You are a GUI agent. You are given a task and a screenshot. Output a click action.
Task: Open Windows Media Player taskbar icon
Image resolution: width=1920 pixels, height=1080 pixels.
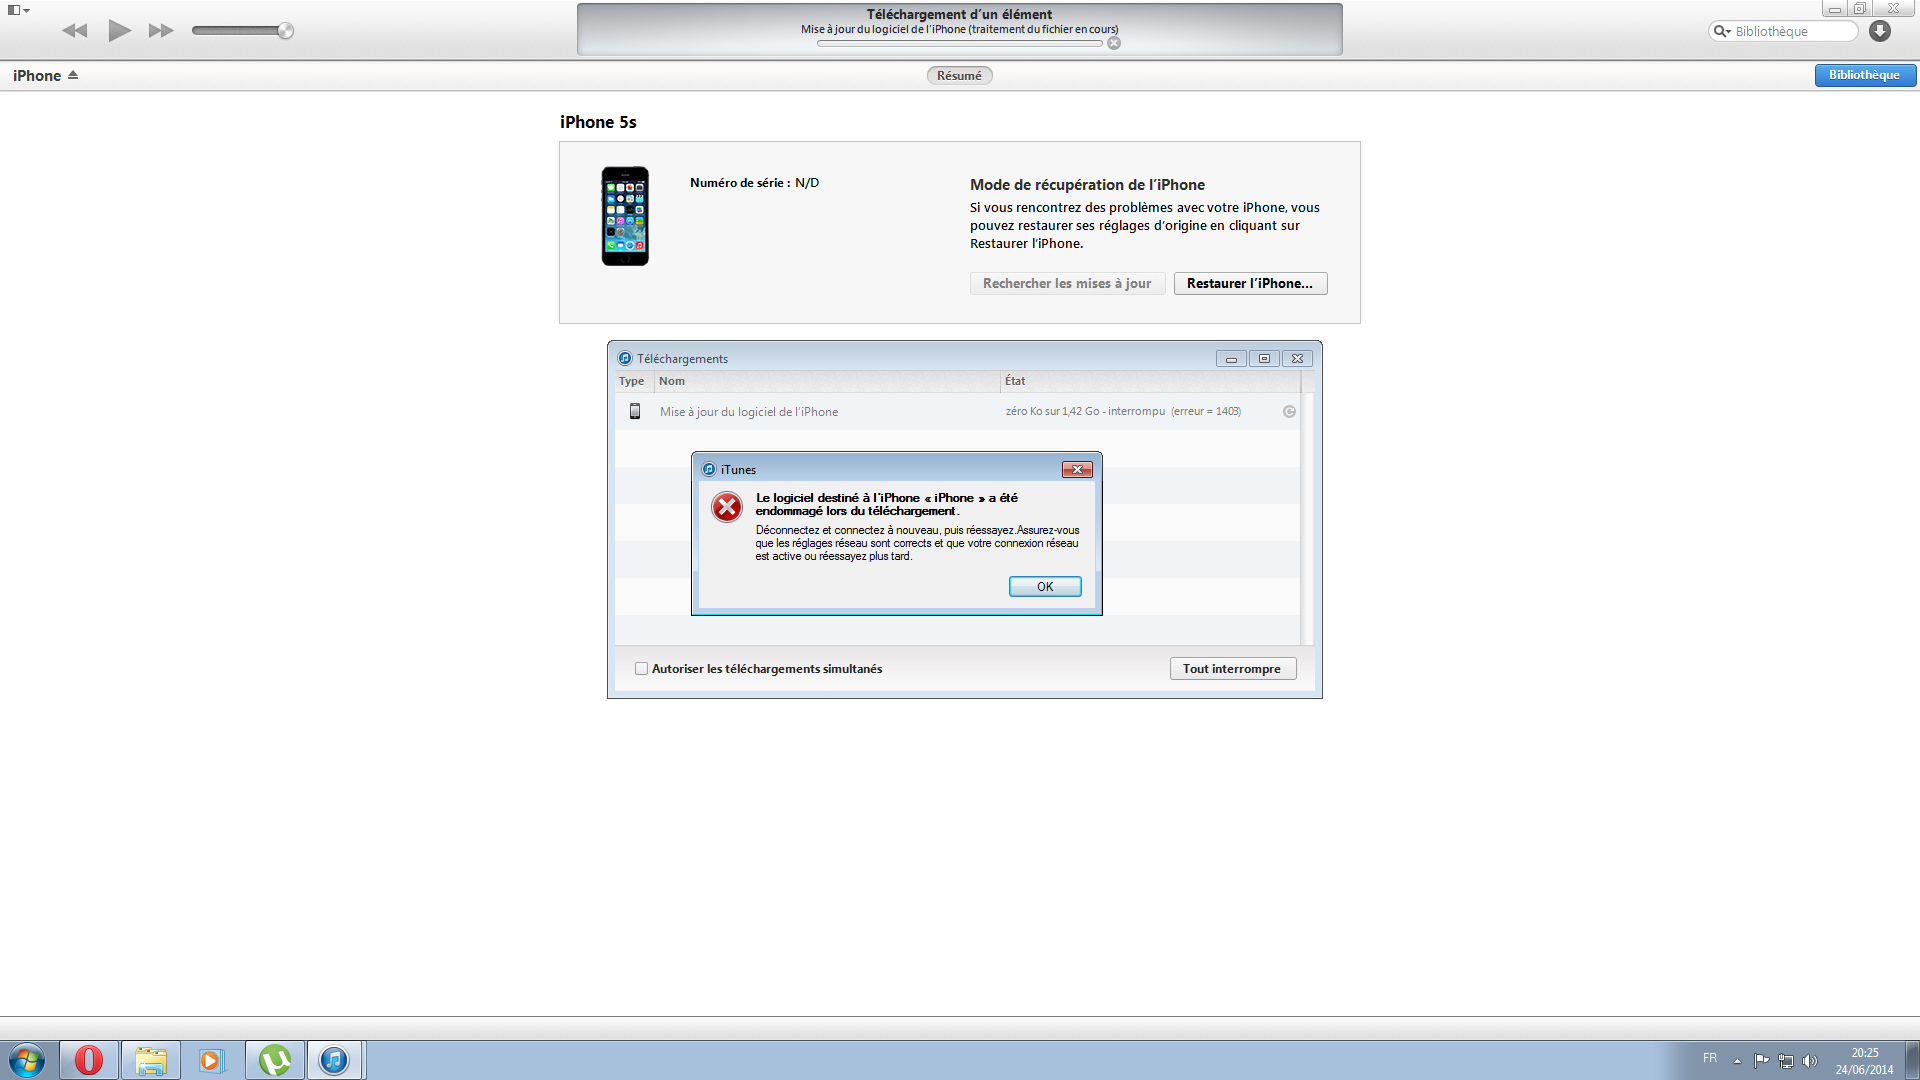coord(212,1060)
